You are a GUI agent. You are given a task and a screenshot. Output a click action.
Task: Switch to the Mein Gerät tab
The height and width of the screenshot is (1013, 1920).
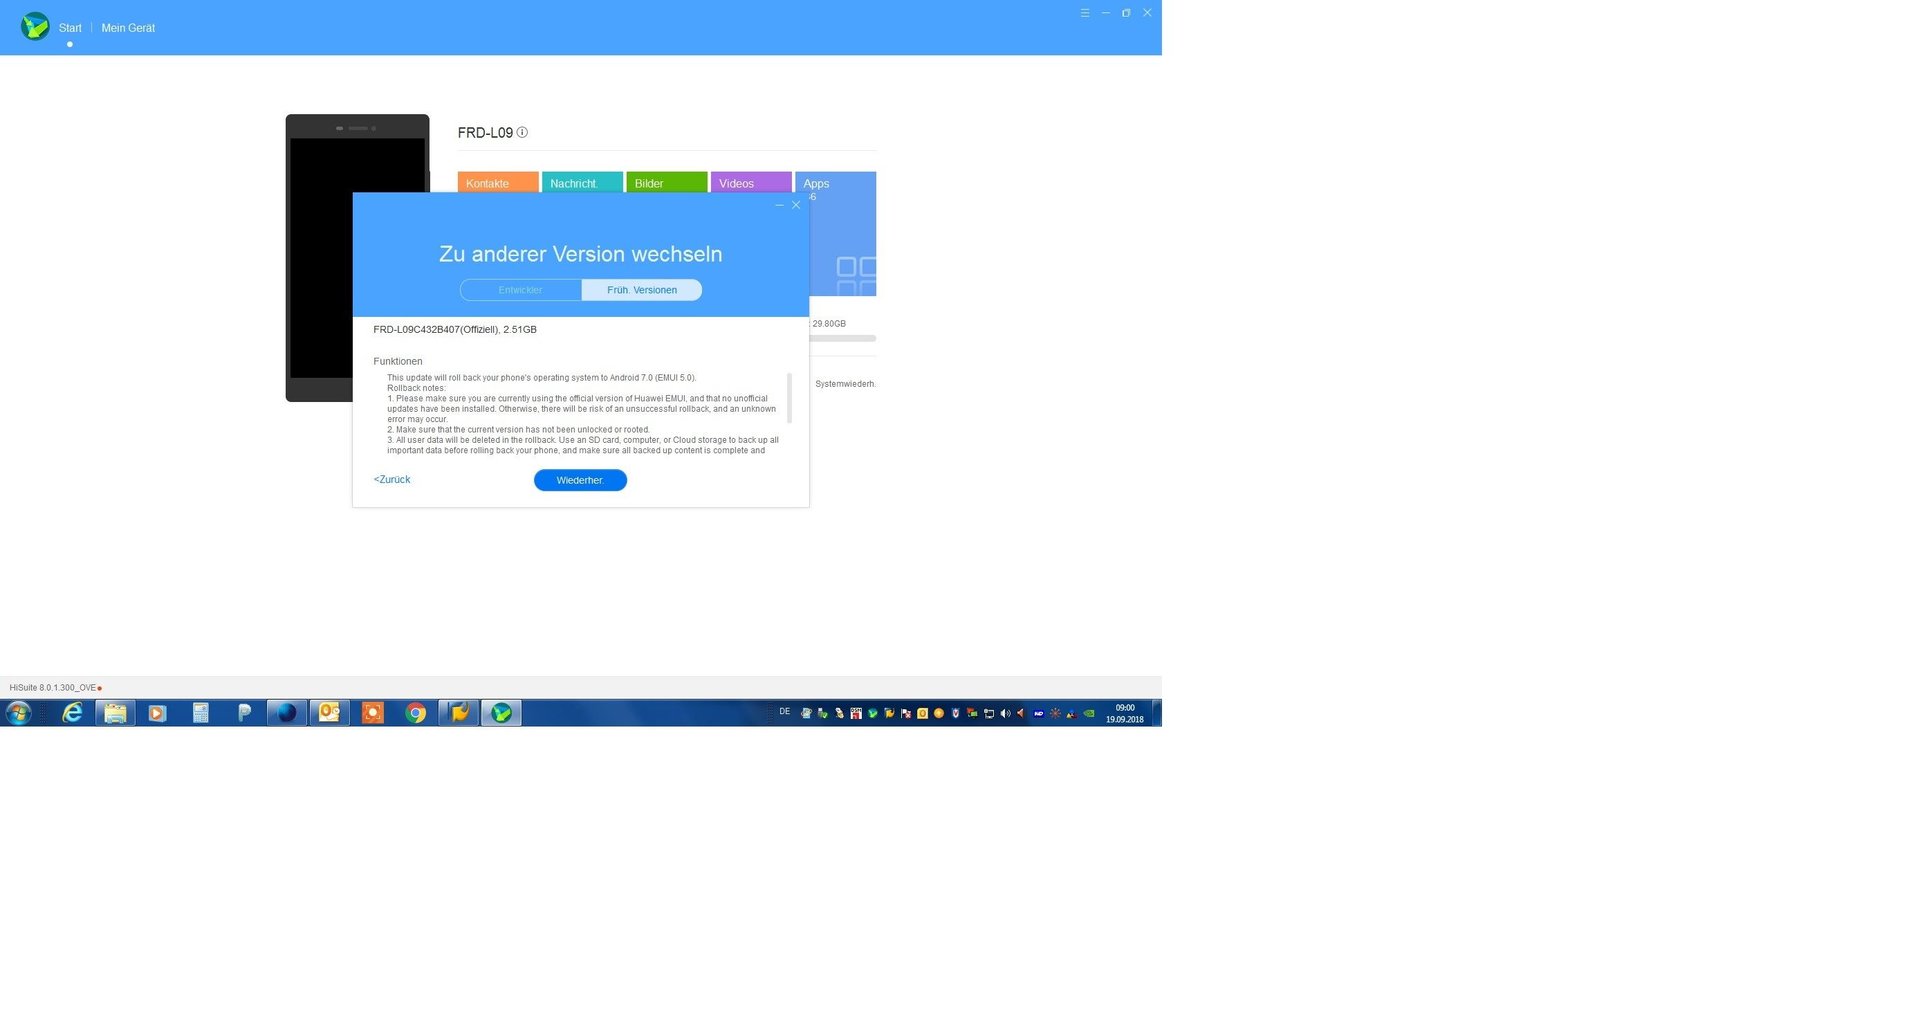(x=128, y=28)
